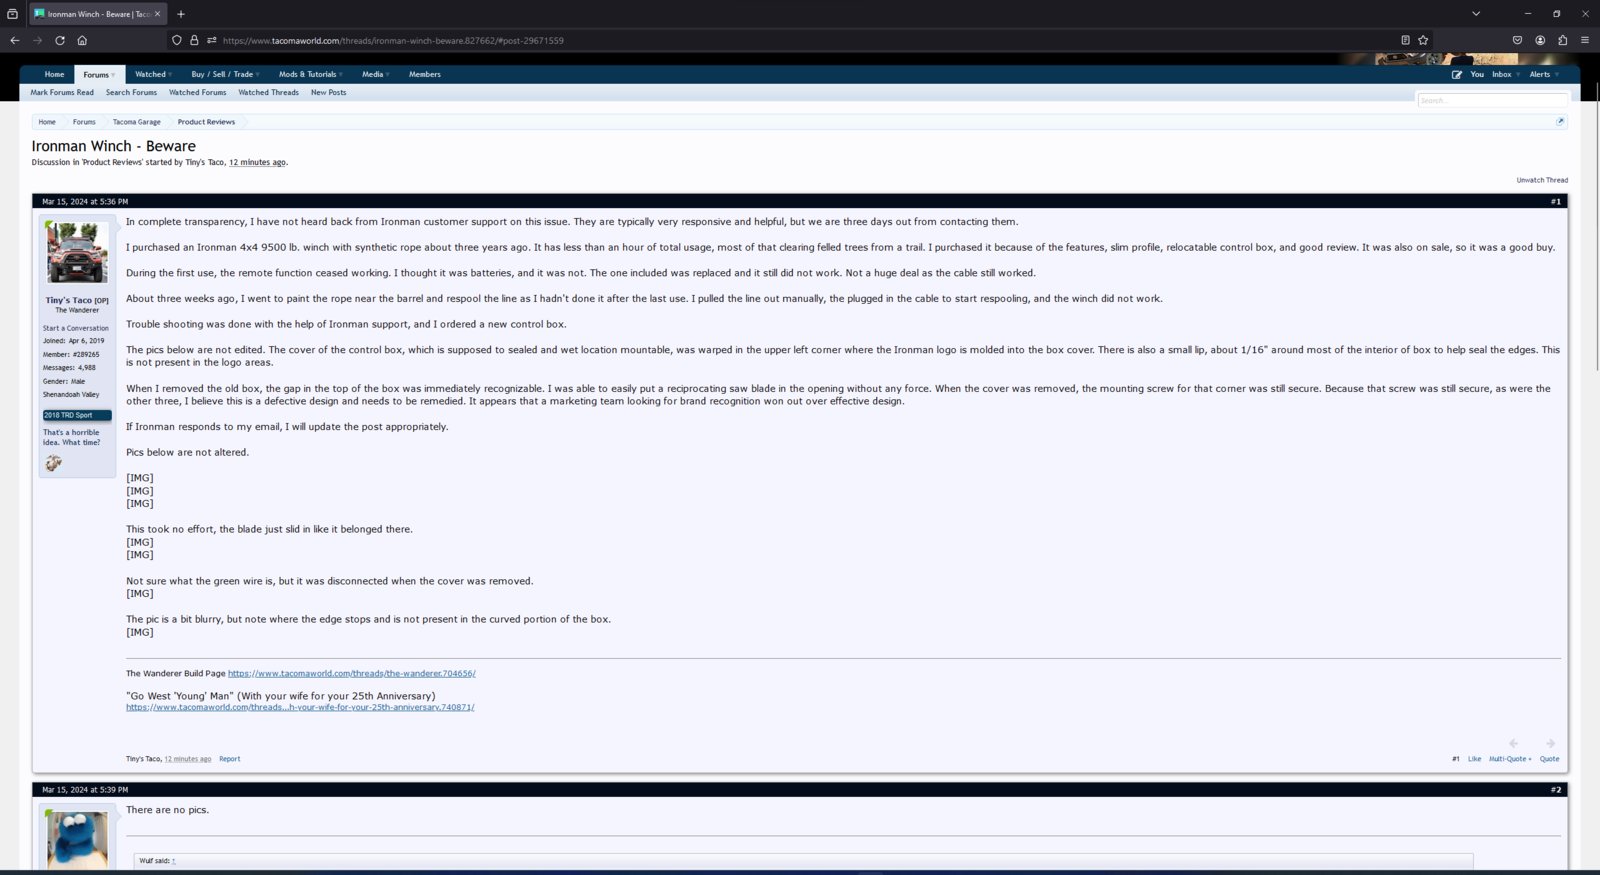Expand Buy / Sell / Trade dropdown arrow
The width and height of the screenshot is (1600, 875).
point(257,75)
